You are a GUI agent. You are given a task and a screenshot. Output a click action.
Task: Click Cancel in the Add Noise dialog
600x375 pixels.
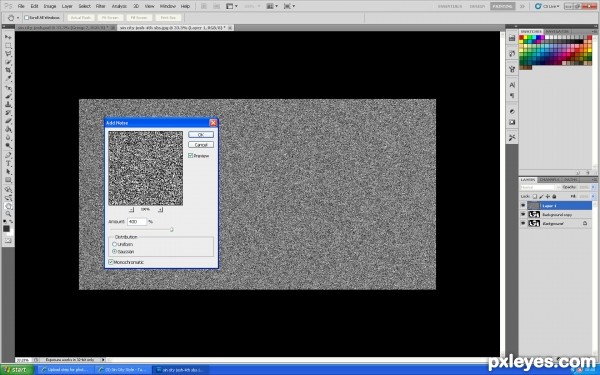pyautogui.click(x=201, y=145)
